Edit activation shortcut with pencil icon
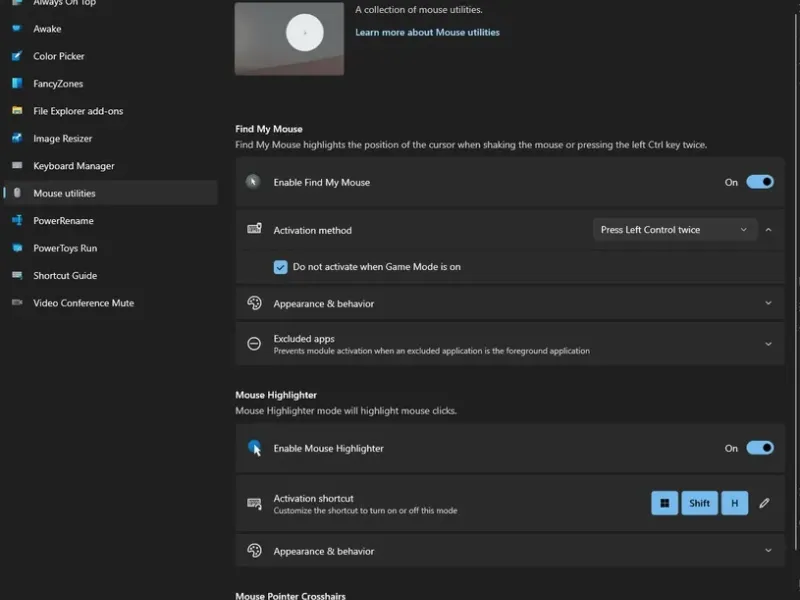800x600 pixels. click(x=764, y=503)
